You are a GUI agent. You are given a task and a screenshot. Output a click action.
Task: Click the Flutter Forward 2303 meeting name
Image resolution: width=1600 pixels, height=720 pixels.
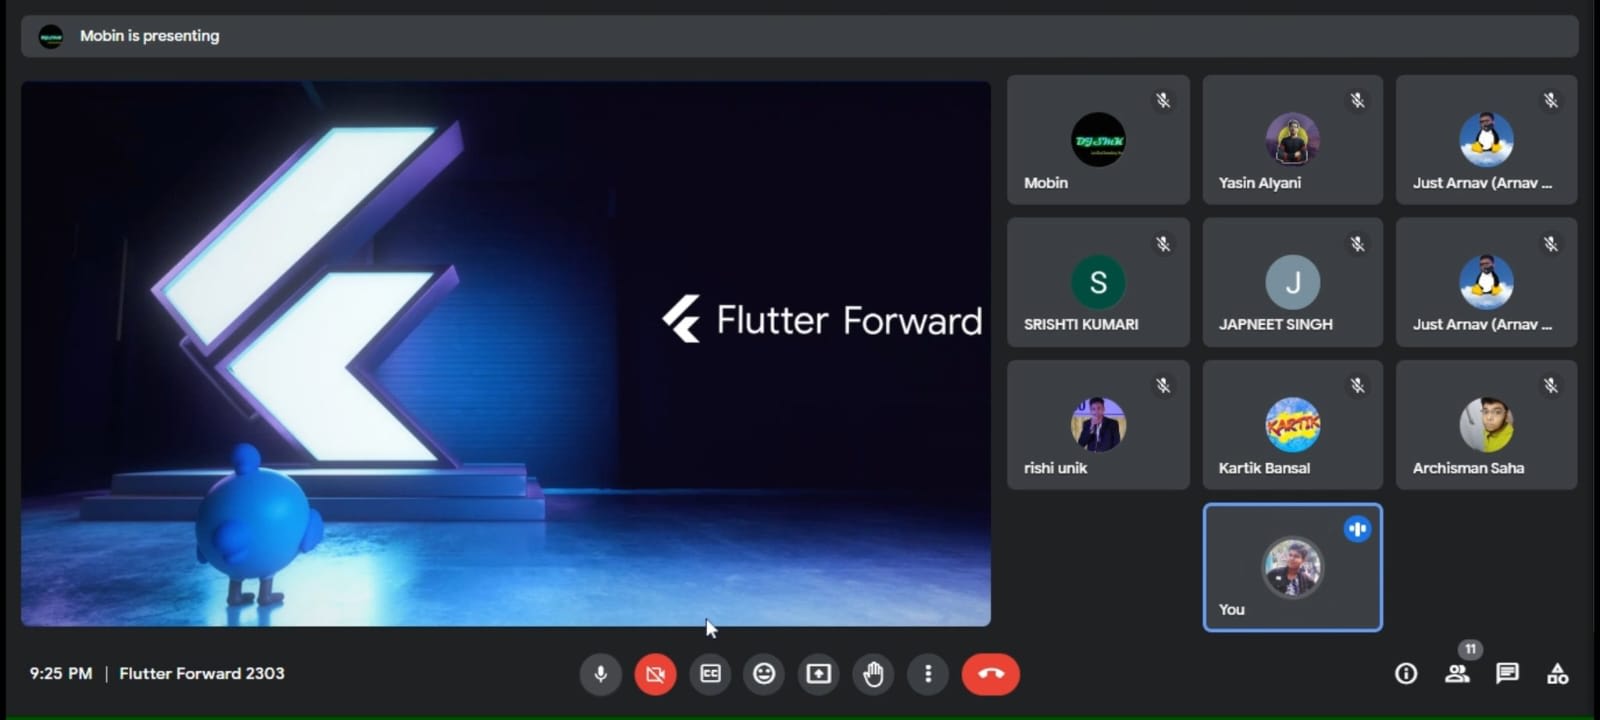point(202,674)
